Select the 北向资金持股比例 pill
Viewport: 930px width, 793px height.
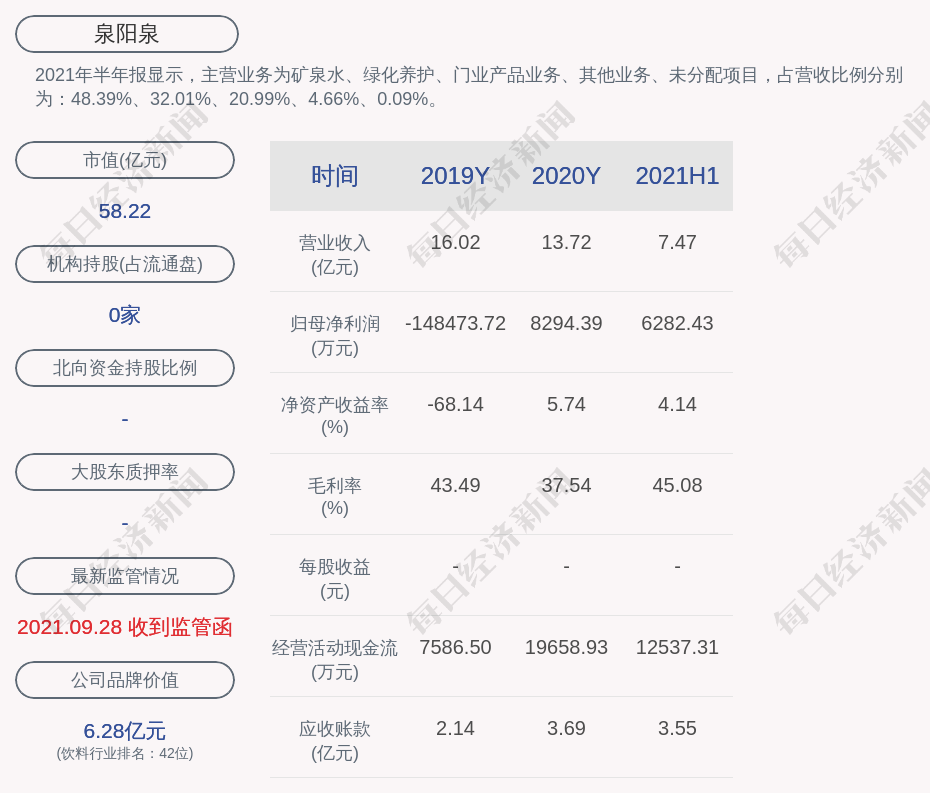(x=125, y=368)
